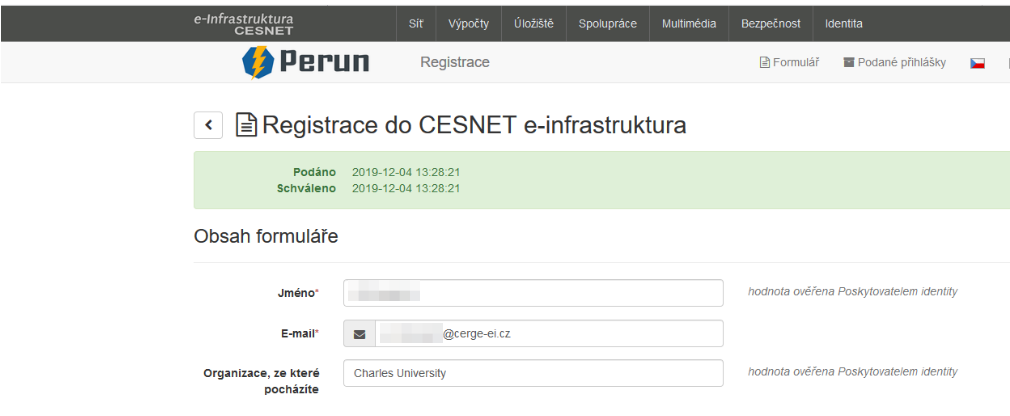The image size is (1010, 416).
Task: Click the Czech flag language icon
Action: click(977, 63)
